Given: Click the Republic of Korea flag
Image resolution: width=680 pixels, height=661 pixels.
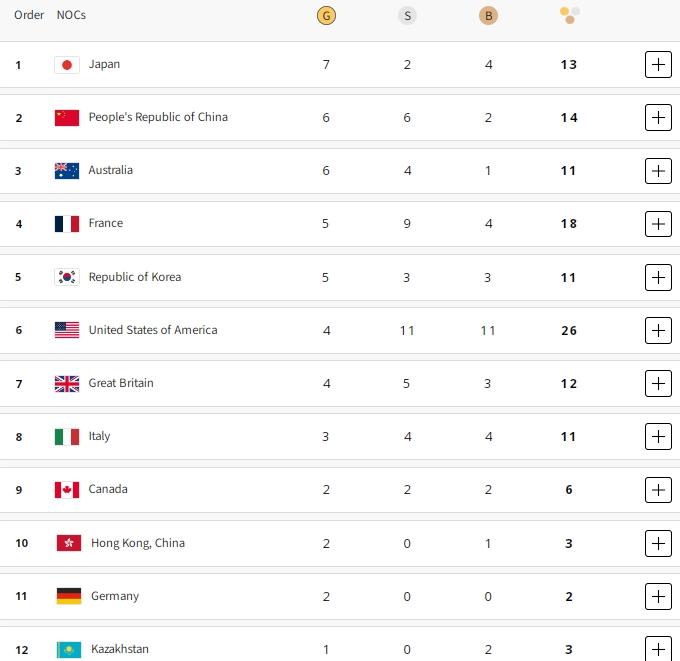Looking at the screenshot, I should pos(67,277).
